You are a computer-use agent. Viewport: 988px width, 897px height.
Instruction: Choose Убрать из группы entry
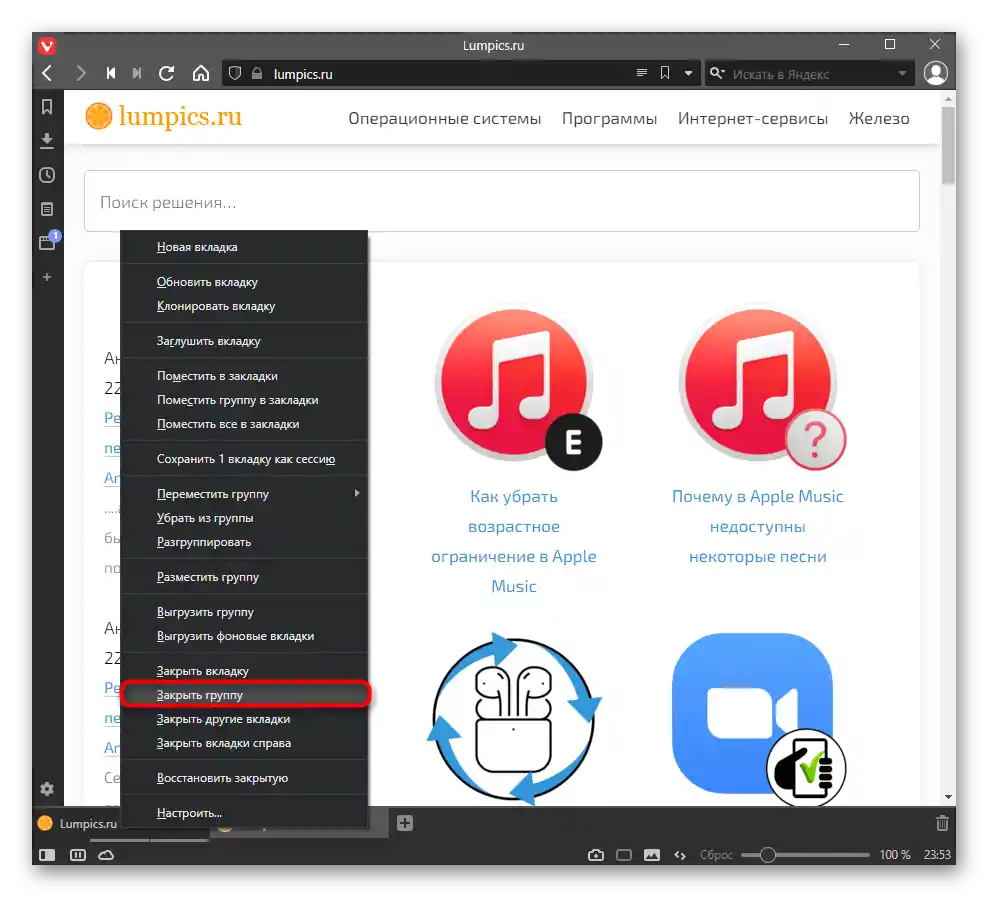tap(244, 518)
